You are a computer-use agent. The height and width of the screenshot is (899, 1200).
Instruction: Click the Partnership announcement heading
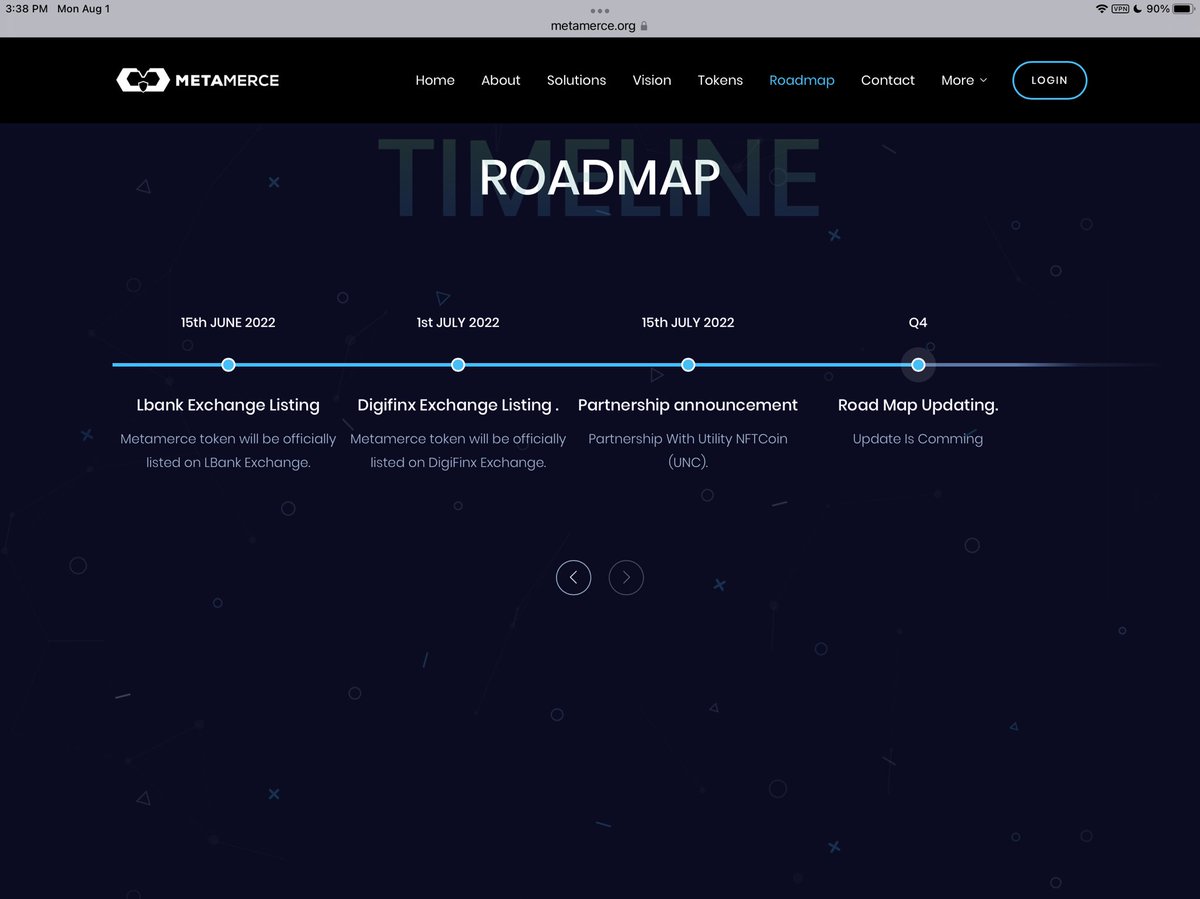click(688, 405)
